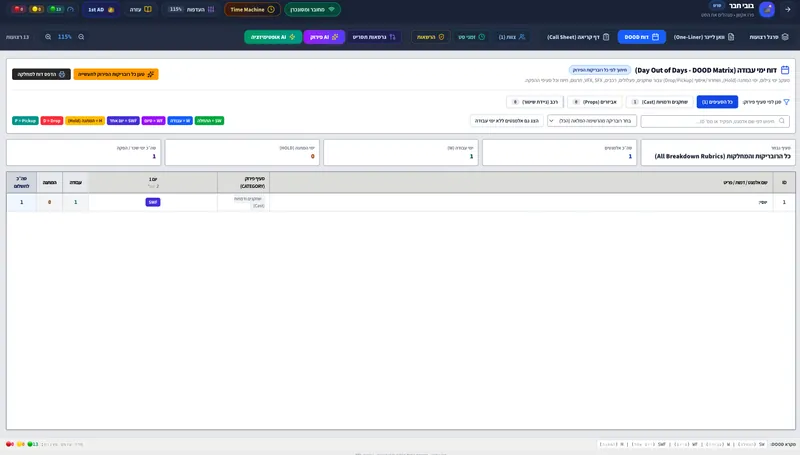Click the total-to-pay column header
The image size is (800, 455).
21,182
